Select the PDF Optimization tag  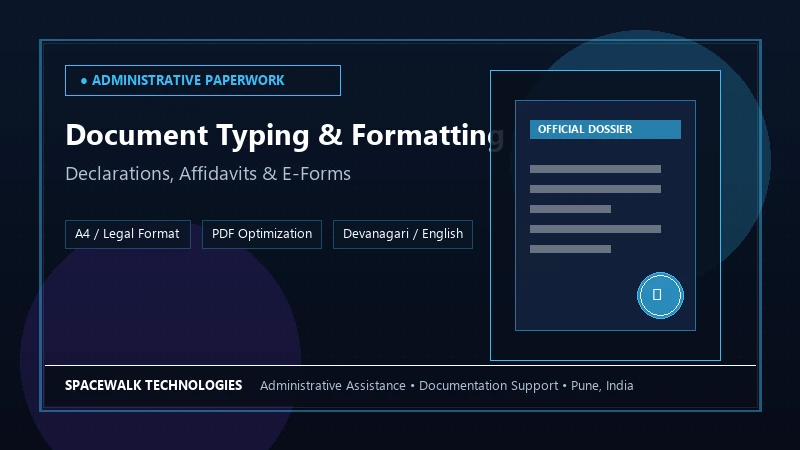coord(262,234)
